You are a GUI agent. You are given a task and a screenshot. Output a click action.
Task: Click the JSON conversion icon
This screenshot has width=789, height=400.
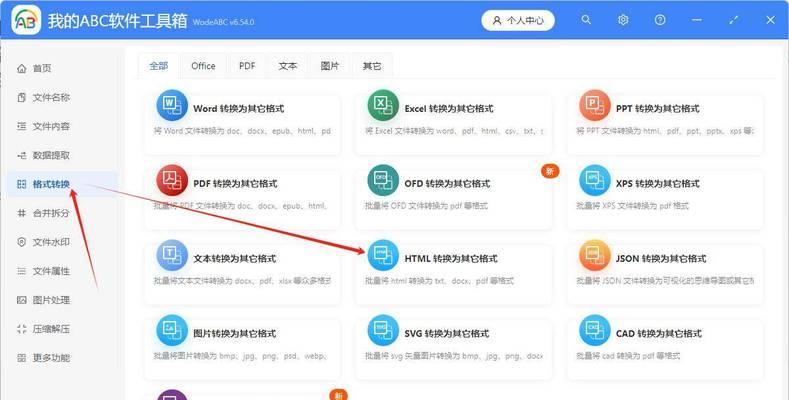(595, 255)
